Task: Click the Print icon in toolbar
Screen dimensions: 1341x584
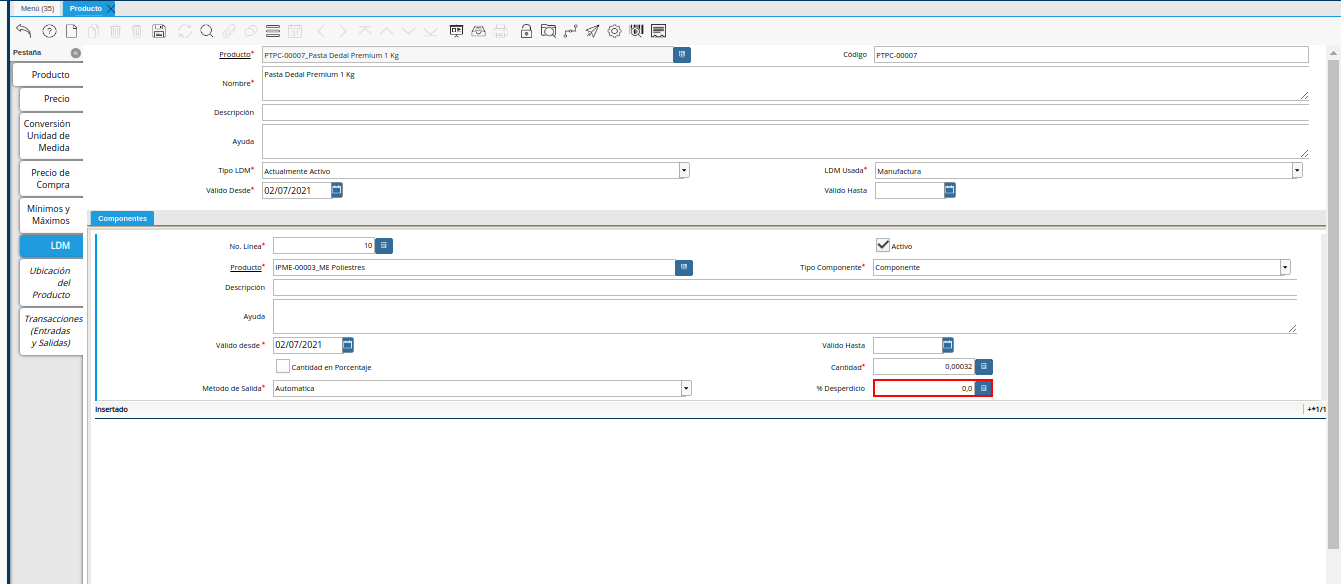Action: [501, 31]
